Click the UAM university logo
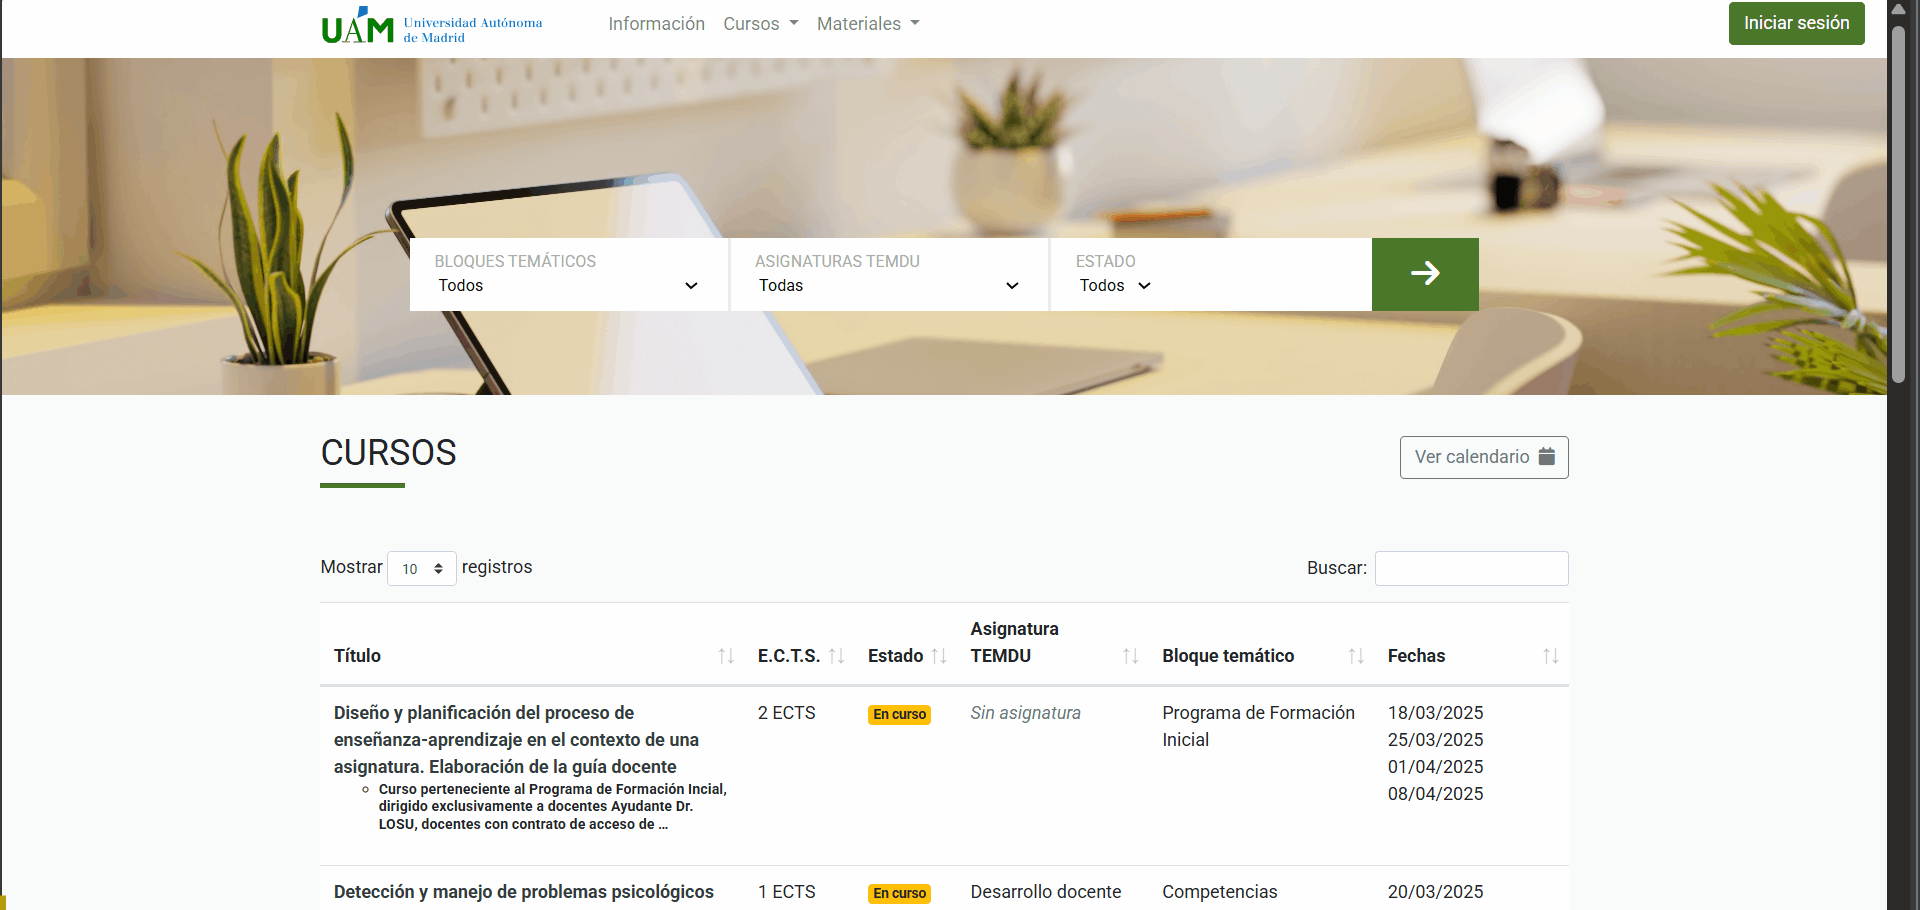The height and width of the screenshot is (910, 1920). tap(432, 26)
